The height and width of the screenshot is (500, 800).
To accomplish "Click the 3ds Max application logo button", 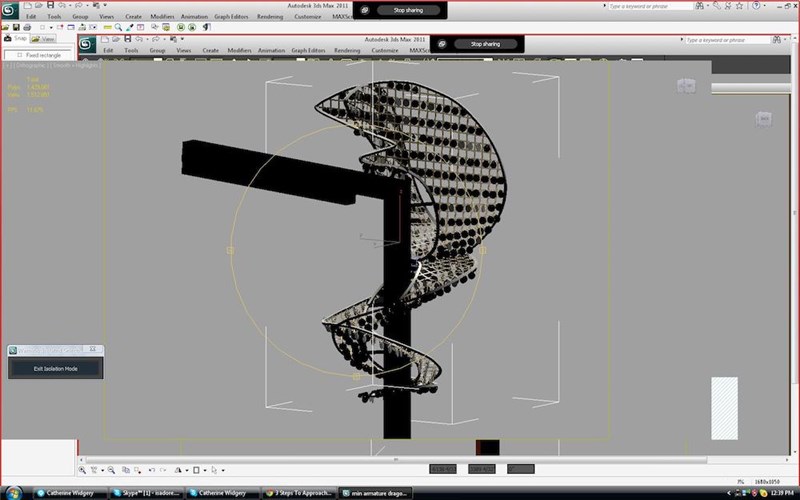I will point(9,10).
